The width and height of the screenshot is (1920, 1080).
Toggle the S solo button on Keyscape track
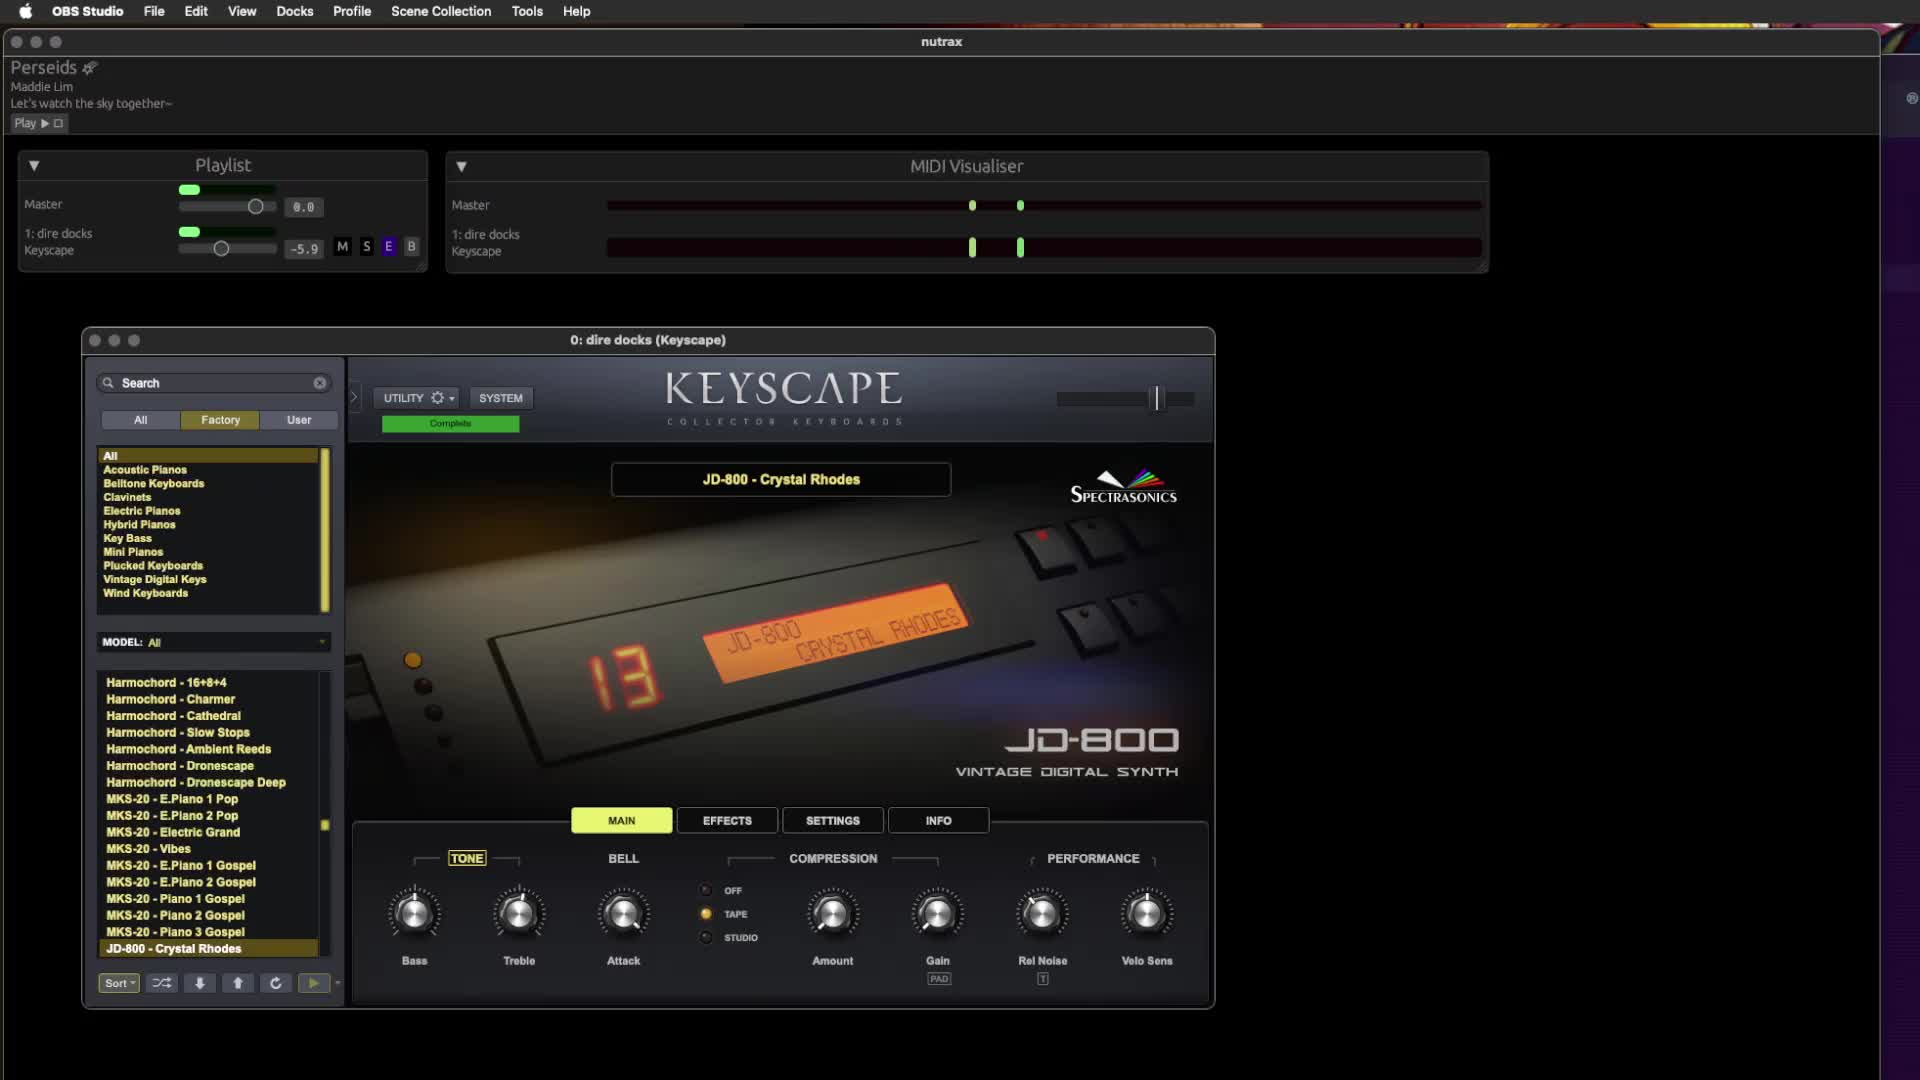click(x=365, y=246)
